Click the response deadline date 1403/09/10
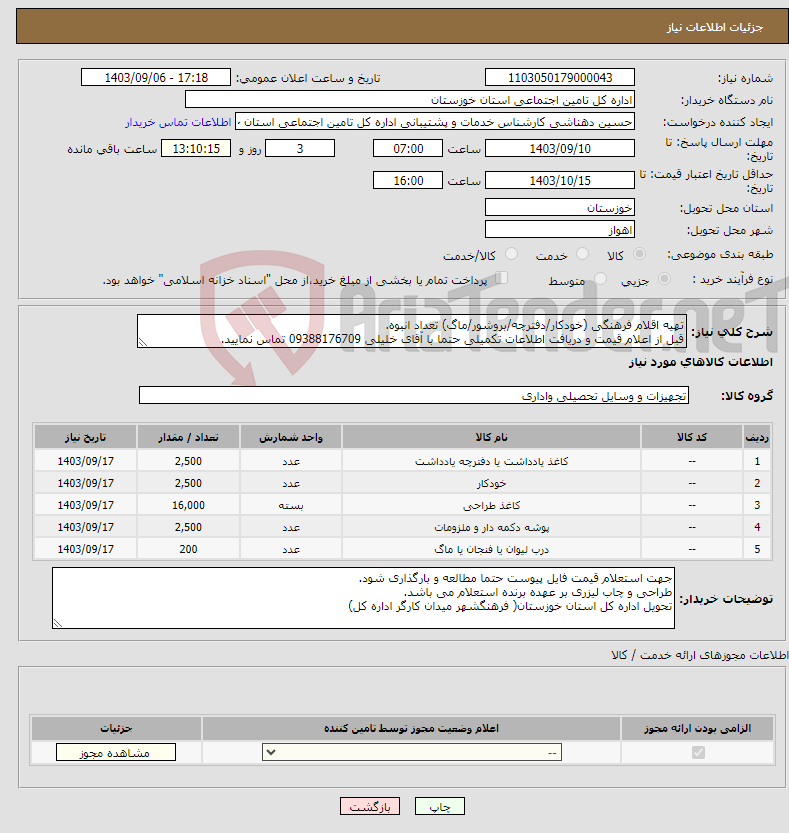789x833 pixels. tap(560, 148)
